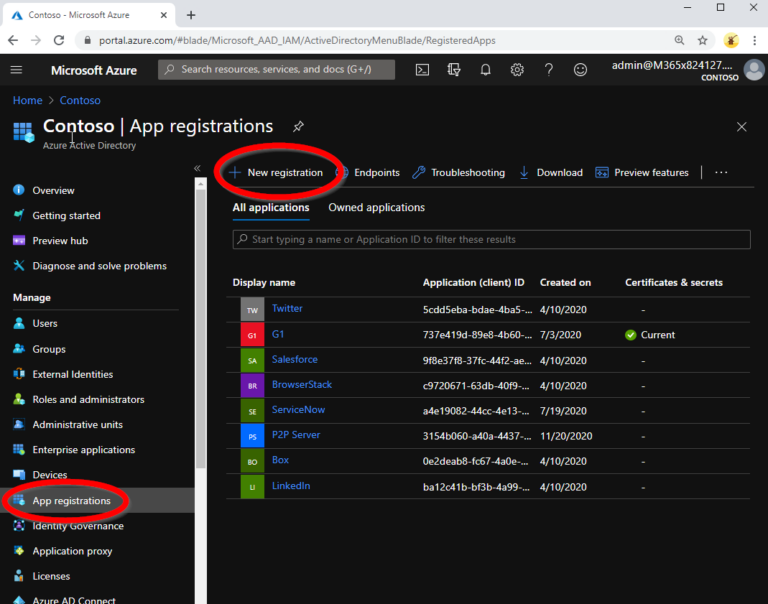Click the TW Twitter app tile icon

click(252, 310)
